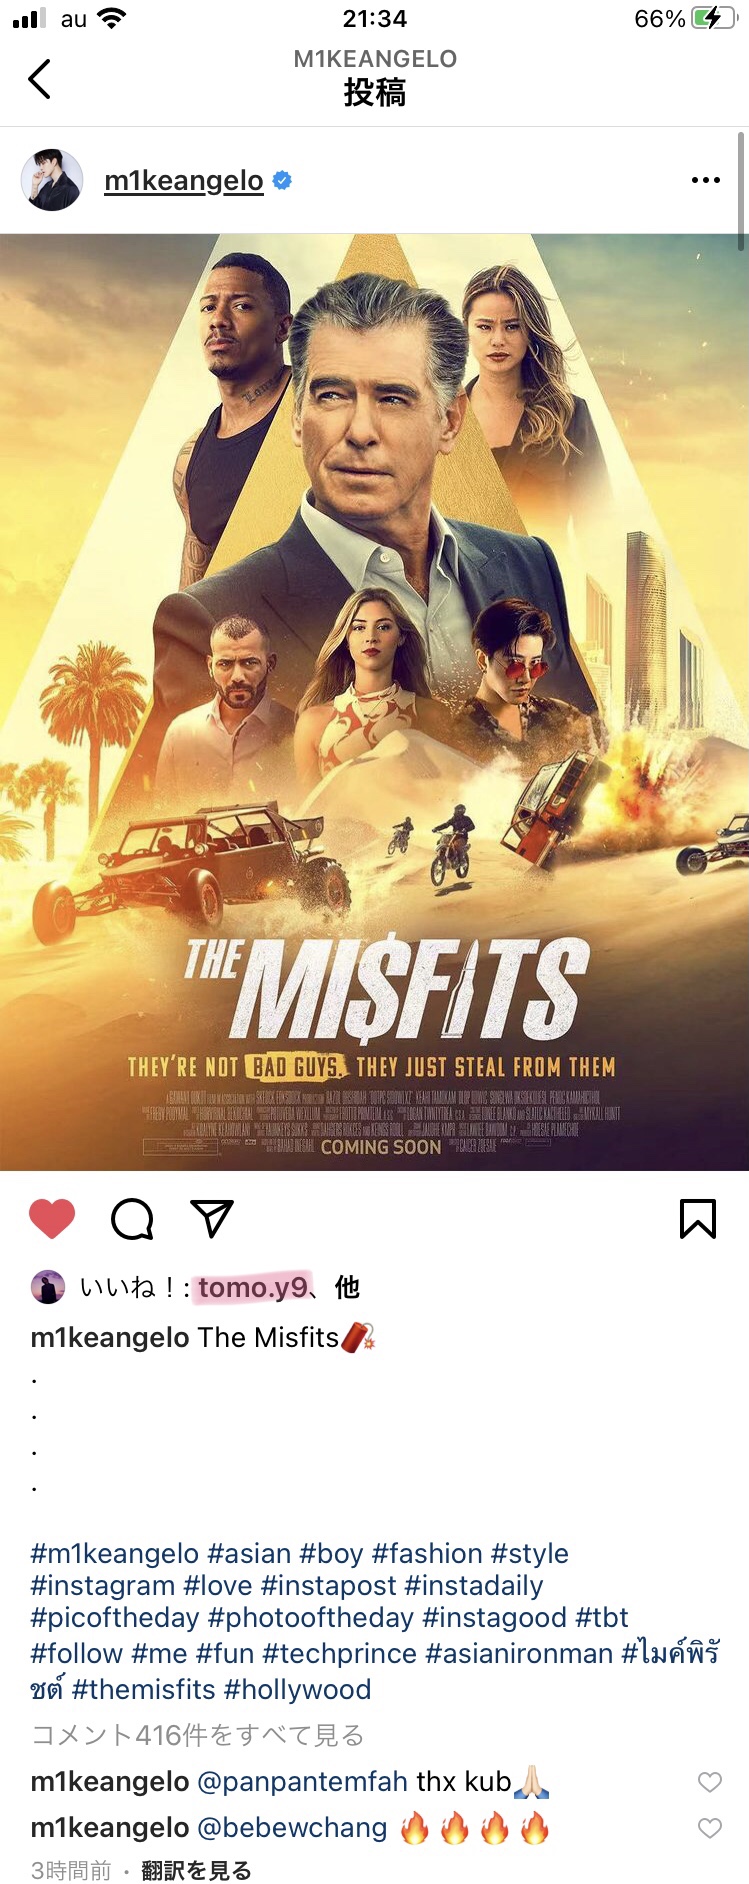Open m1keangelo username in post header

[184, 180]
